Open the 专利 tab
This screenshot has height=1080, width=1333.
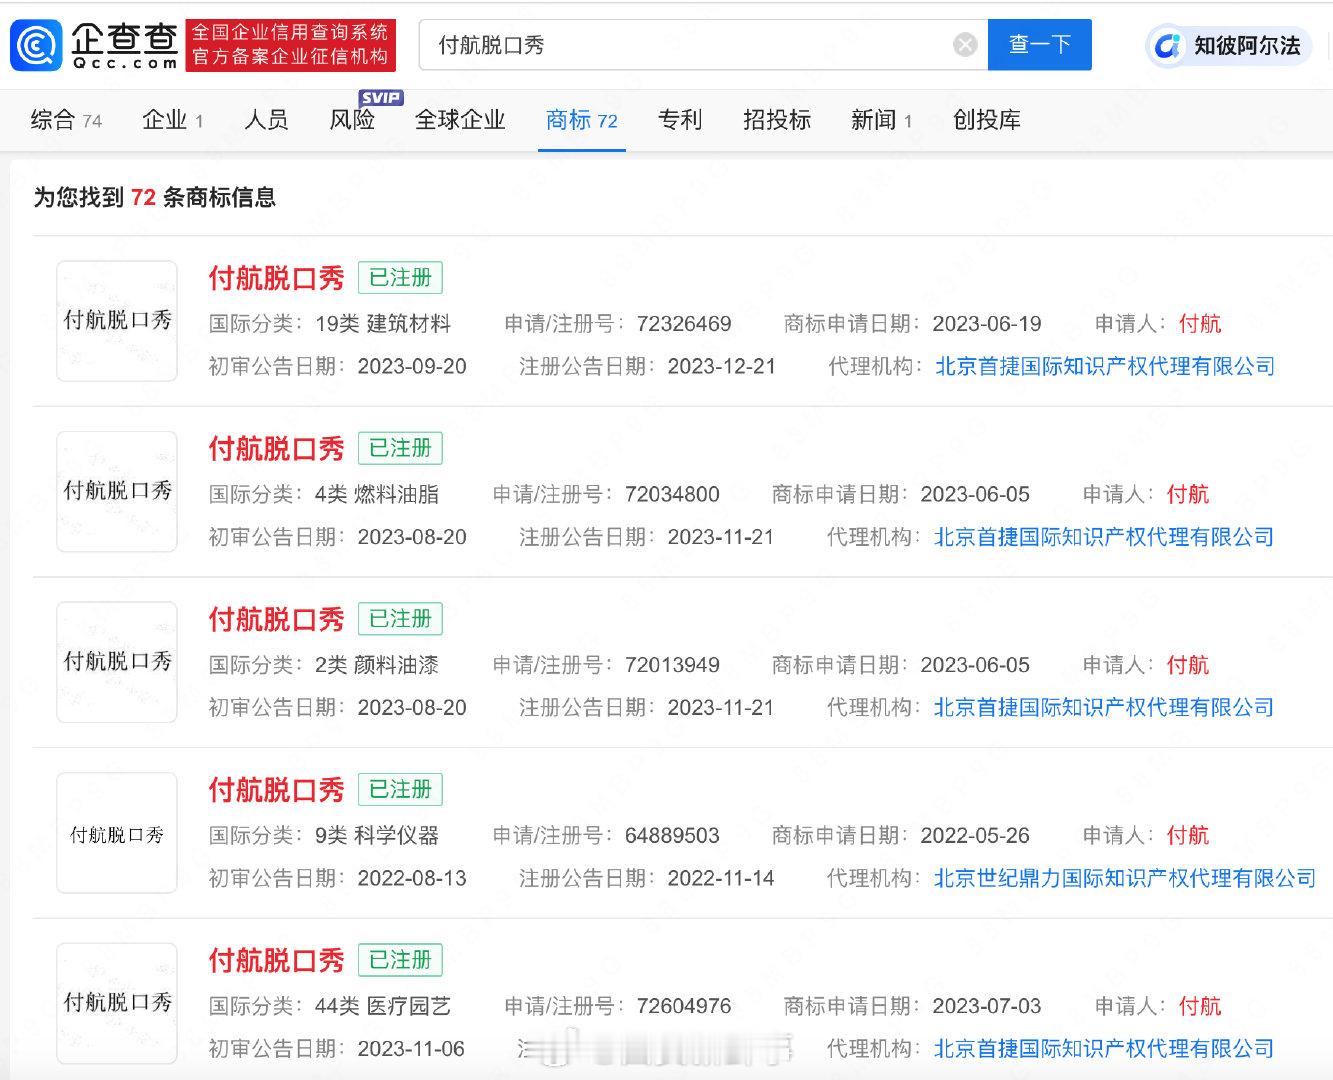tap(680, 120)
